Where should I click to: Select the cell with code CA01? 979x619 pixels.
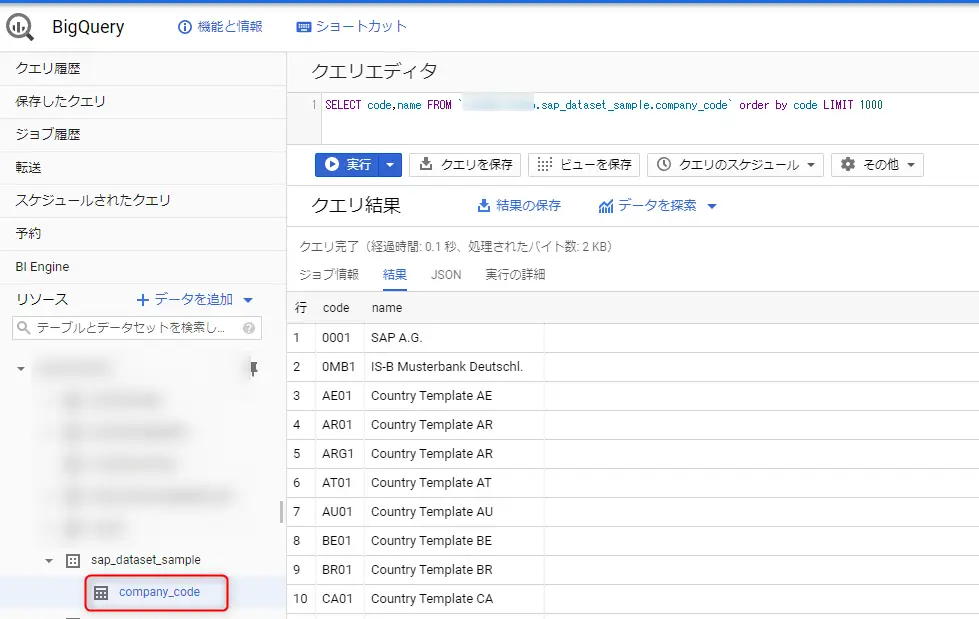(340, 600)
